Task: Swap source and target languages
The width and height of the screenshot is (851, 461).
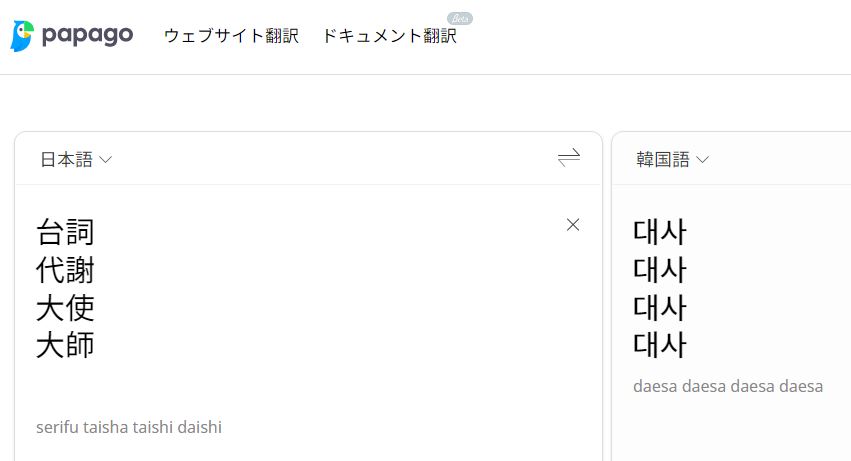Action: click(x=569, y=158)
